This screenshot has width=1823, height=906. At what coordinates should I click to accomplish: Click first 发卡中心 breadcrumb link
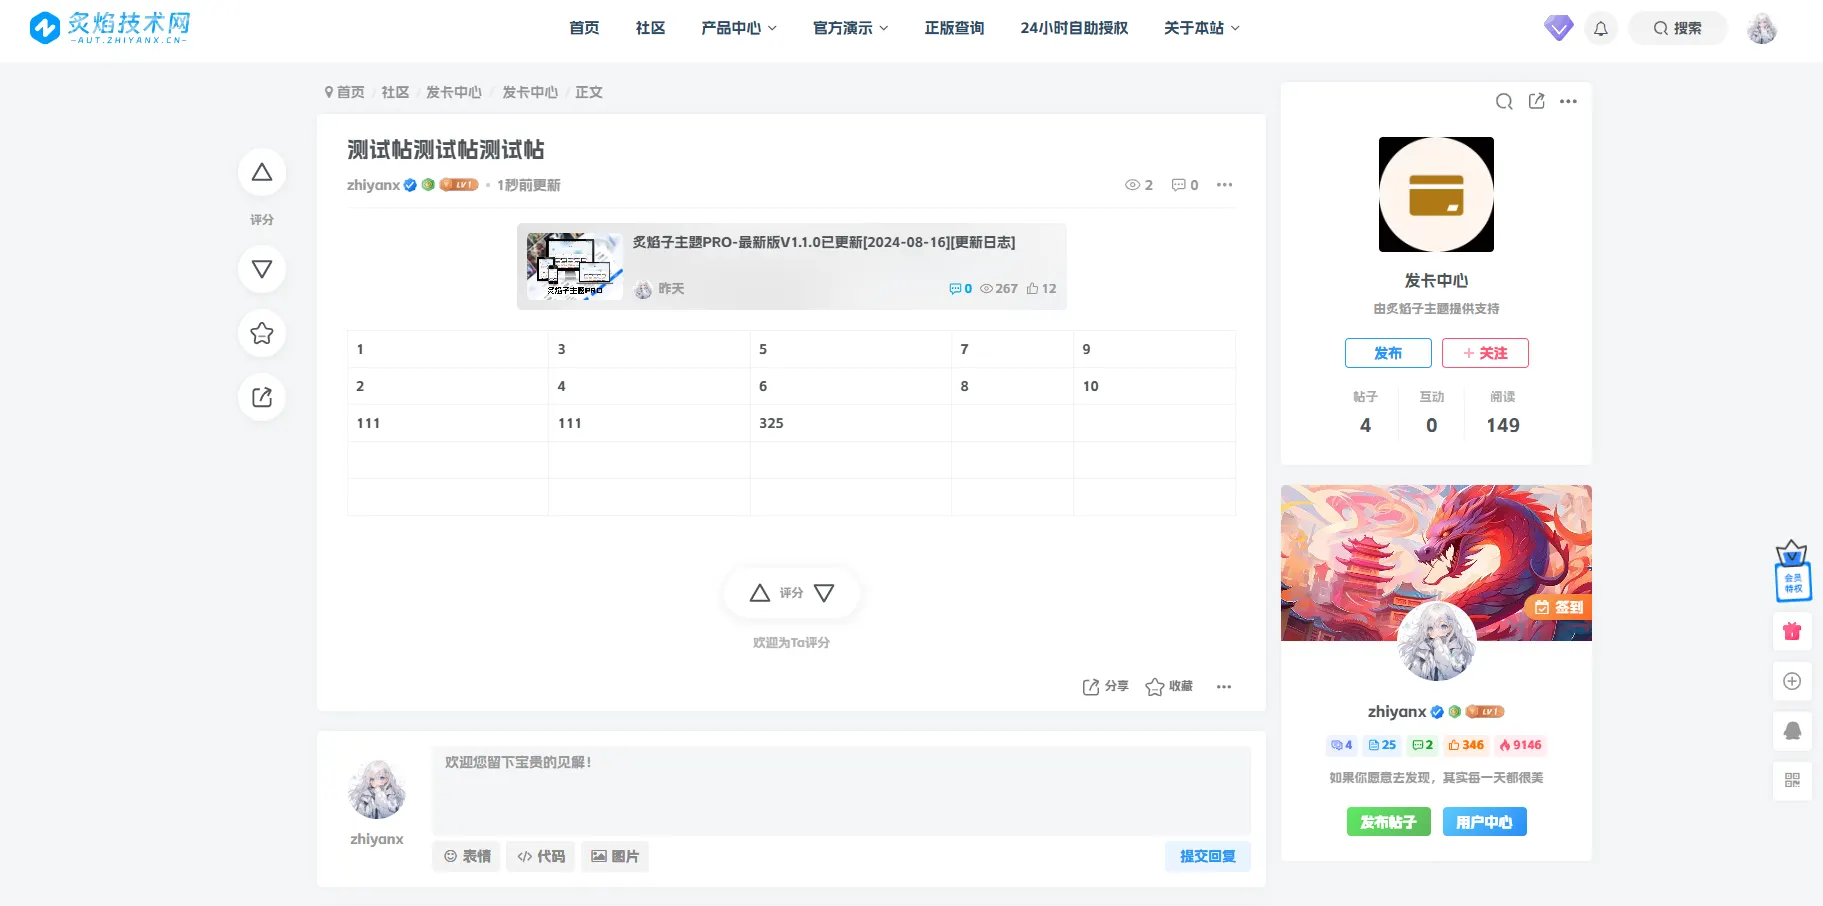[454, 92]
